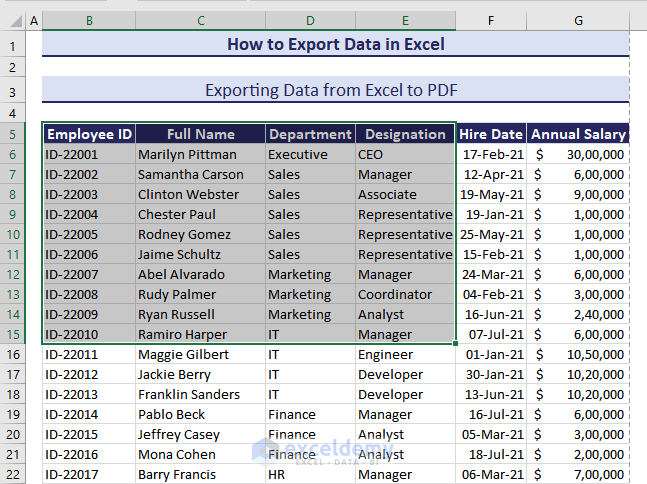647x484 pixels.
Task: Select the Full Name header cell
Action: coord(201,134)
